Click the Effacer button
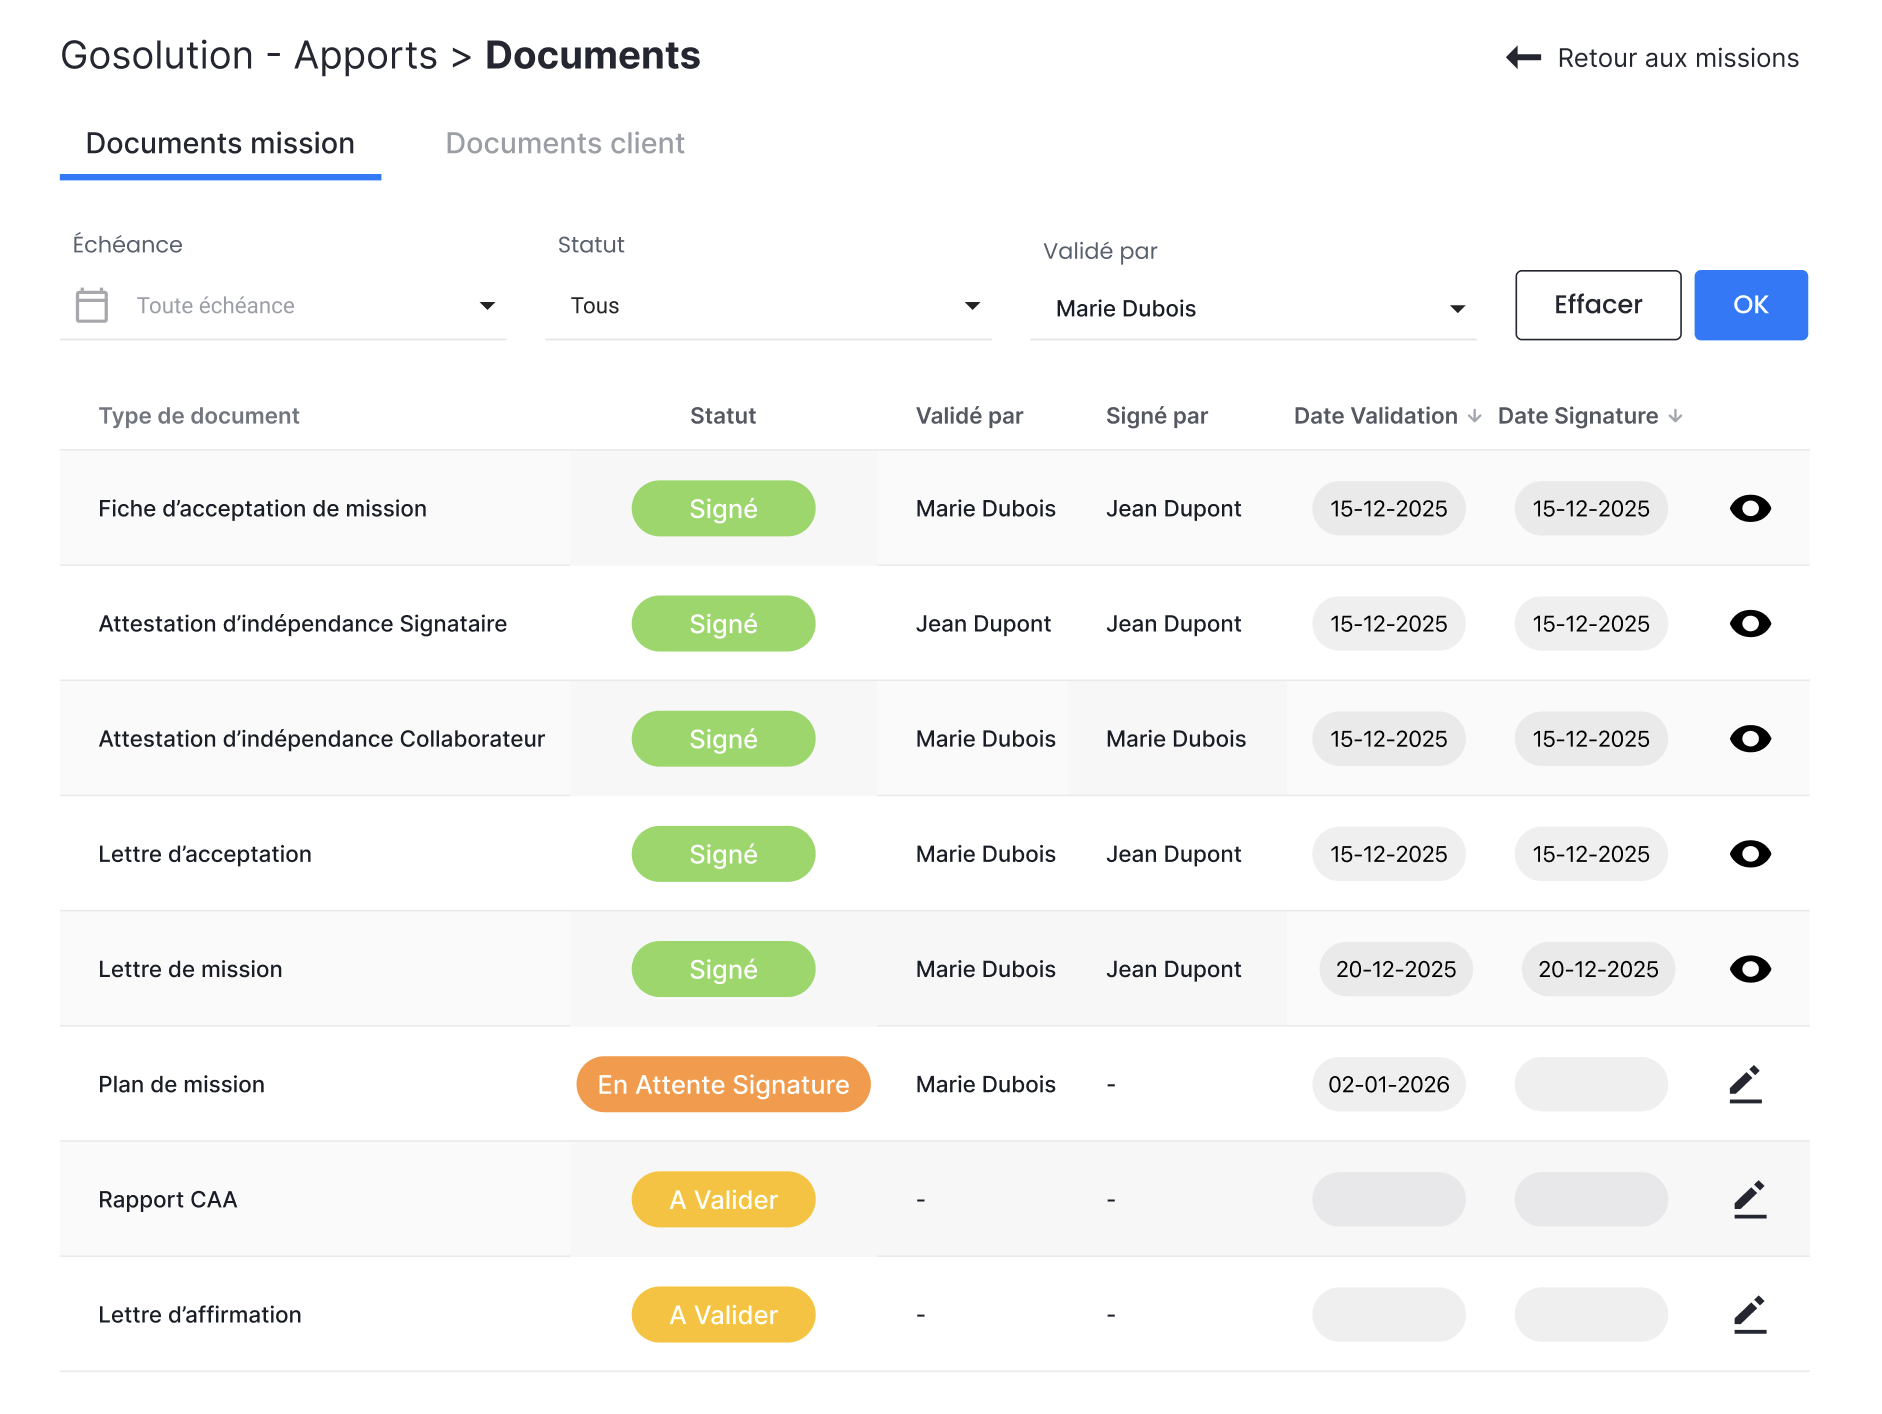This screenshot has width=1882, height=1414. (1597, 305)
